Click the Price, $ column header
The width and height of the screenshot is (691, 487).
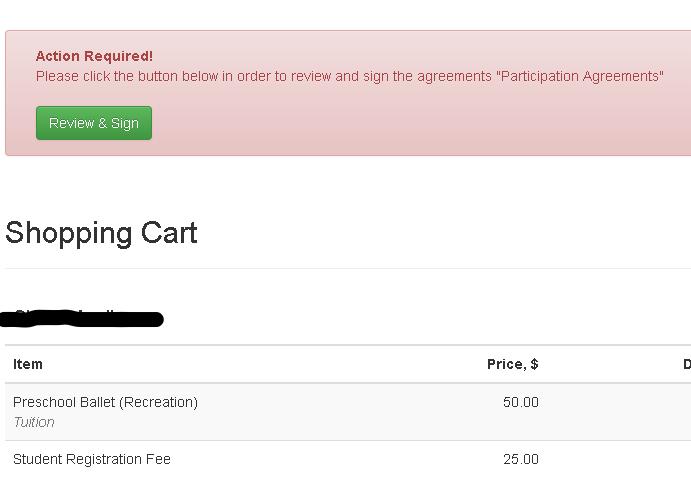[512, 364]
